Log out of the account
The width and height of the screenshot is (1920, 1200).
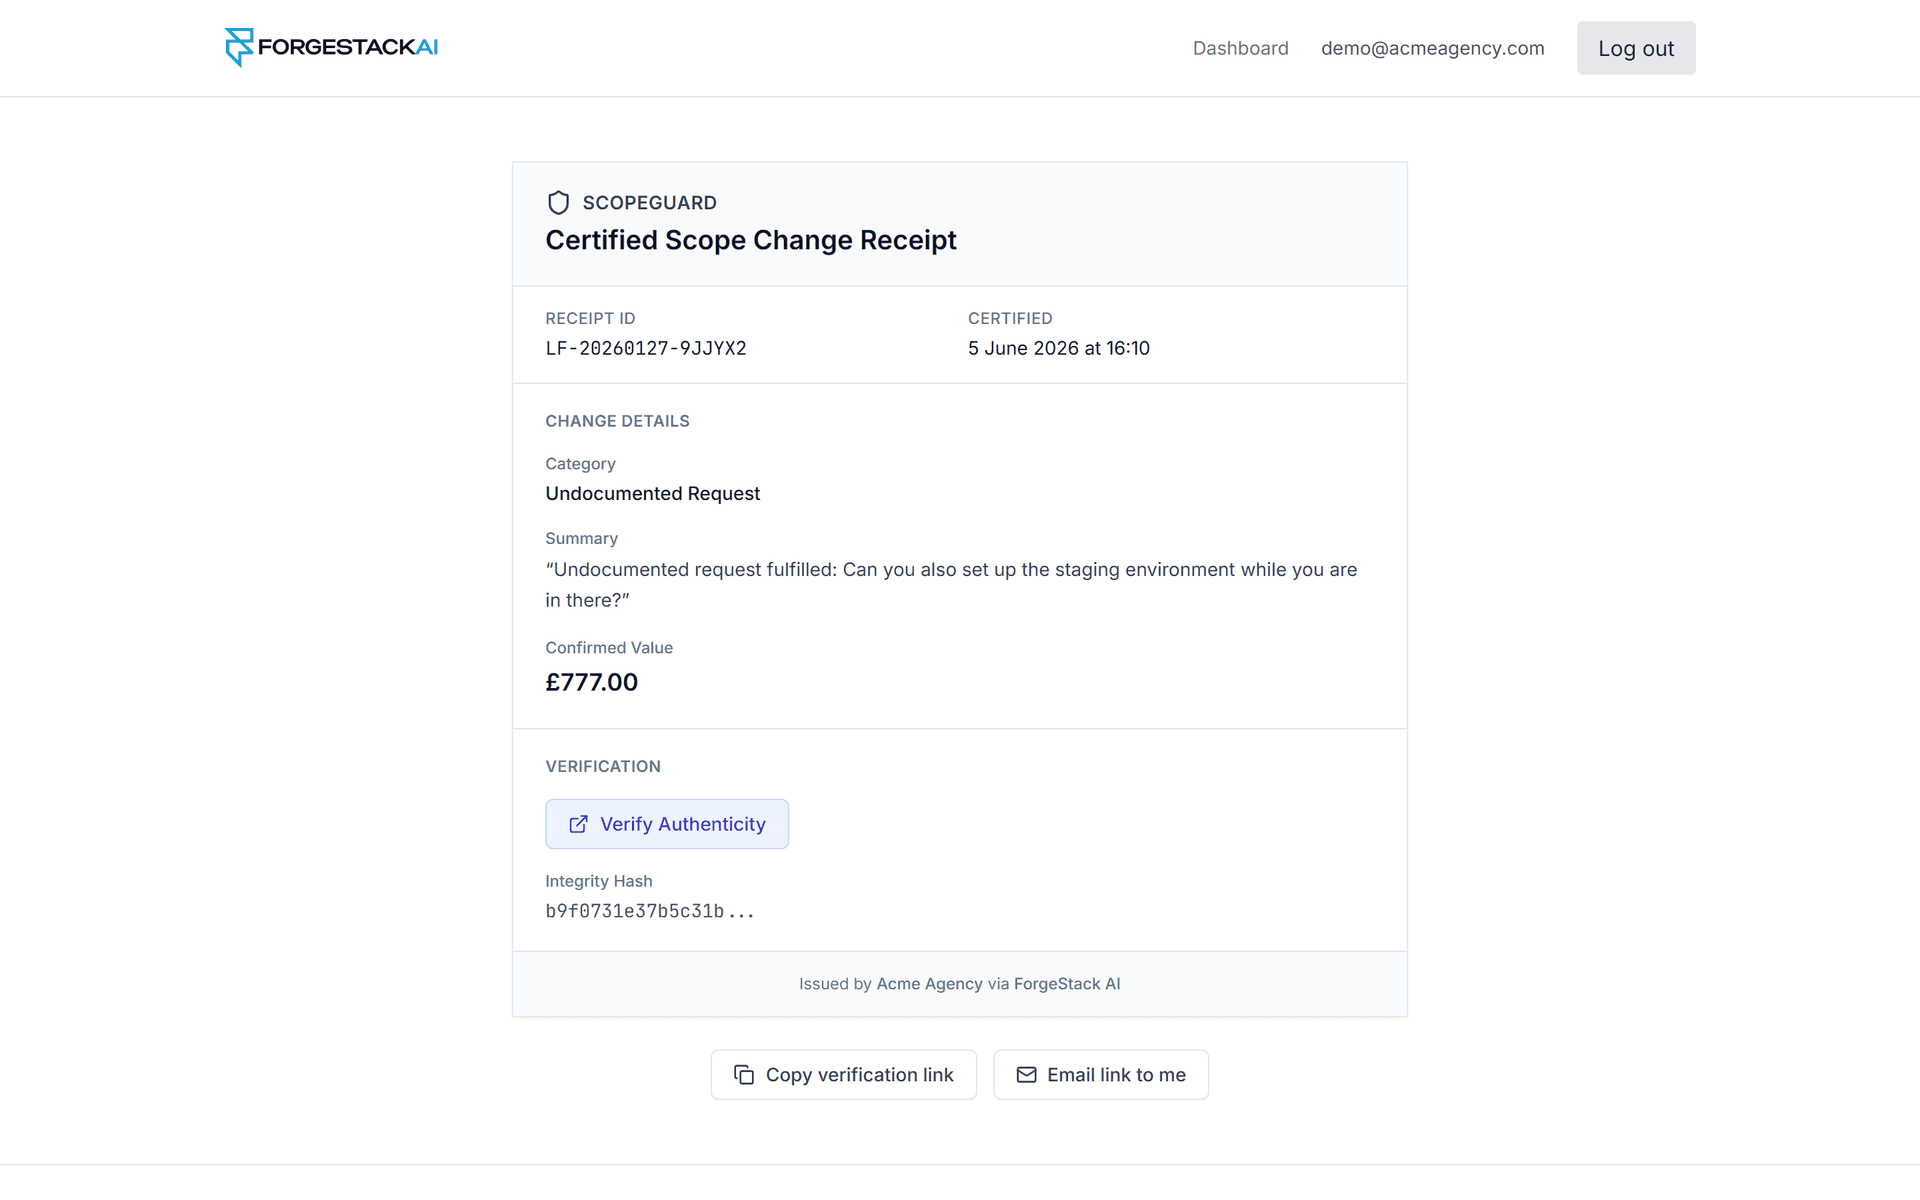(1636, 48)
